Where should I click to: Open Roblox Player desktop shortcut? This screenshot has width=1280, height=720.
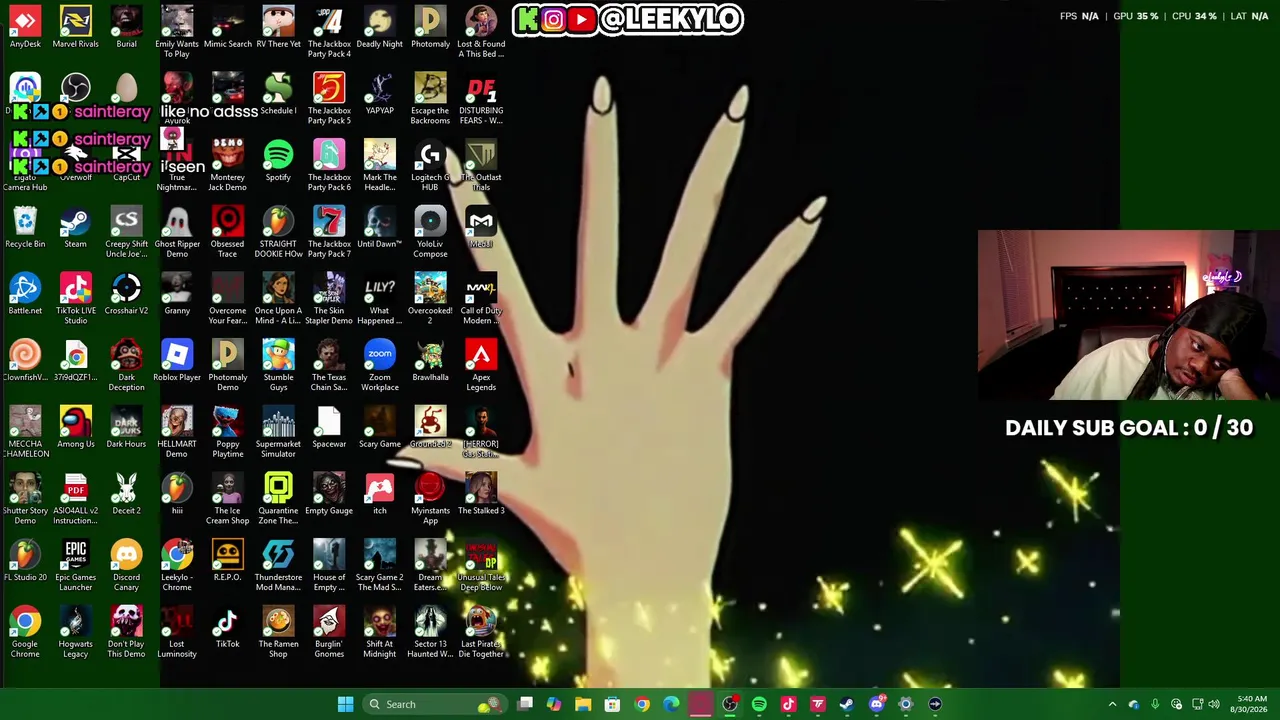point(177,361)
